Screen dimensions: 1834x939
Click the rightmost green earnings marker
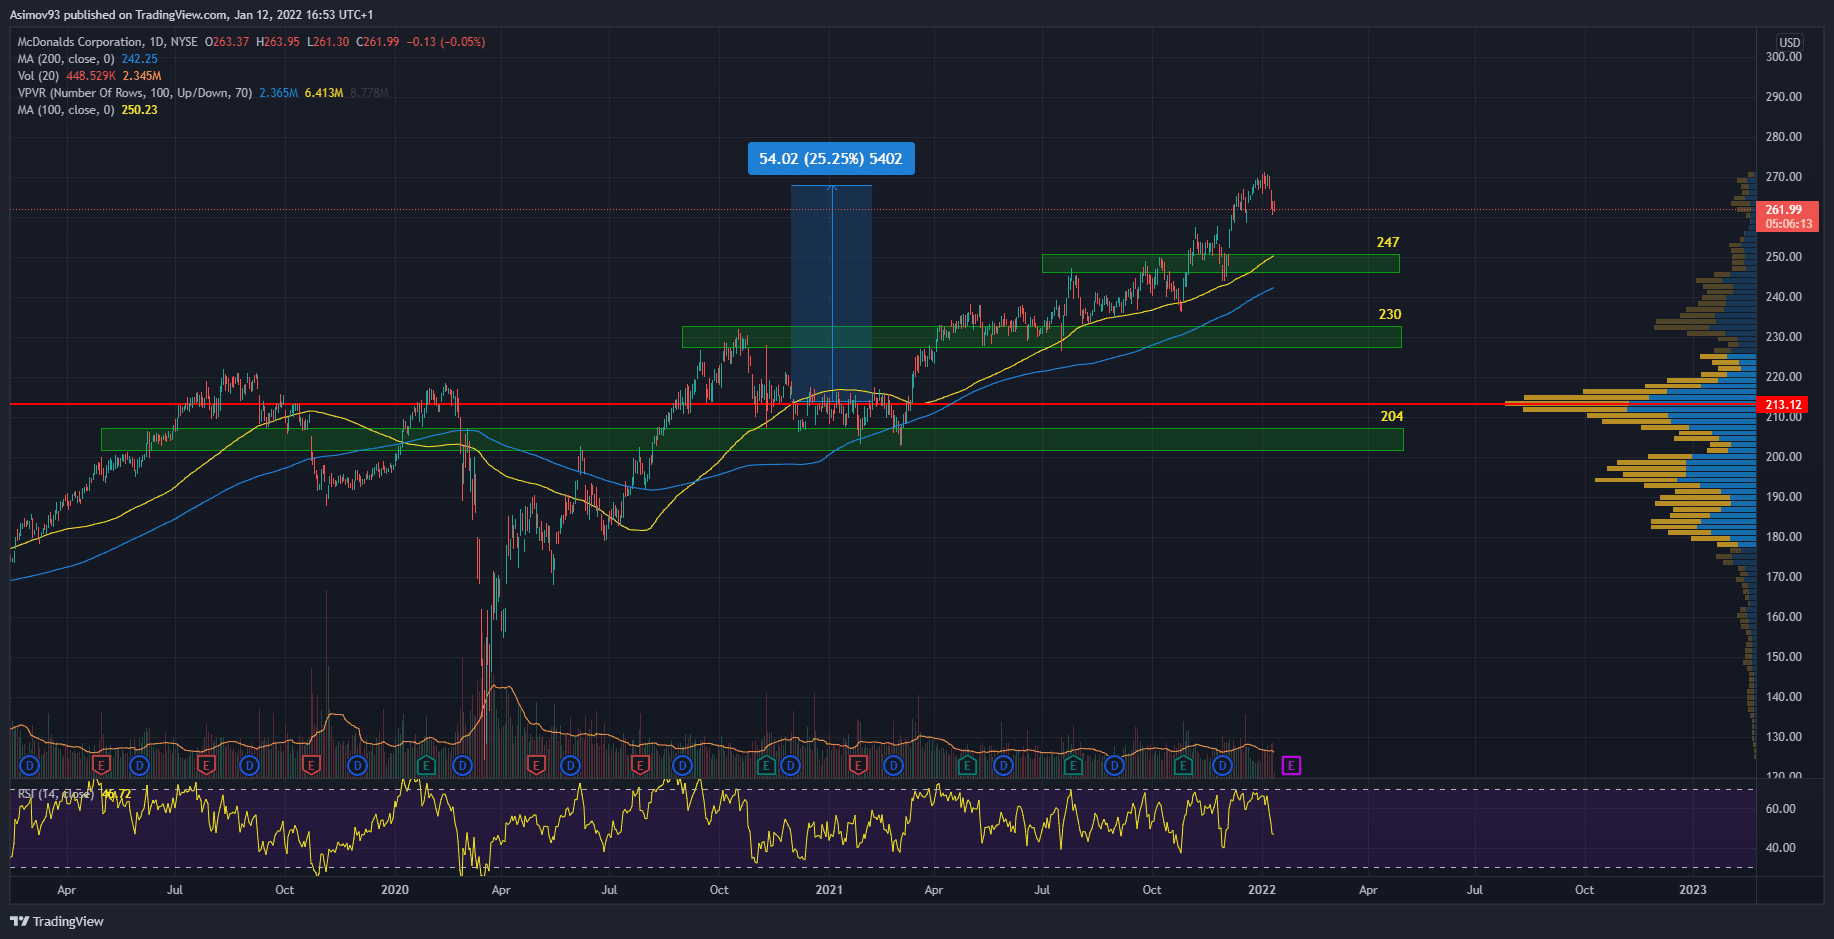pos(1183,766)
